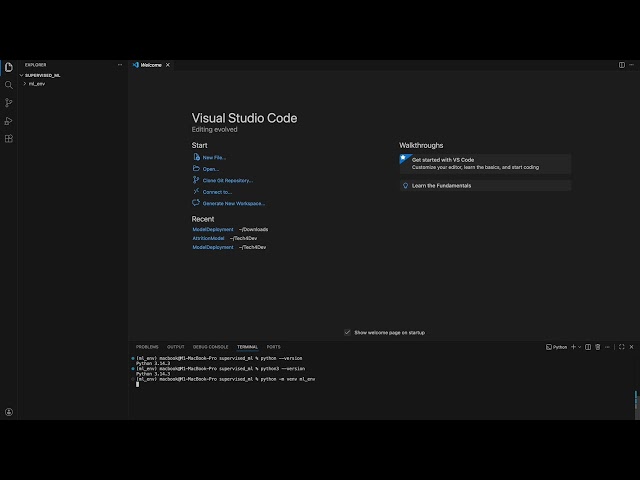This screenshot has height=480, width=640.
Task: Click the Python terminal profile icon
Action: pyautogui.click(x=549, y=347)
